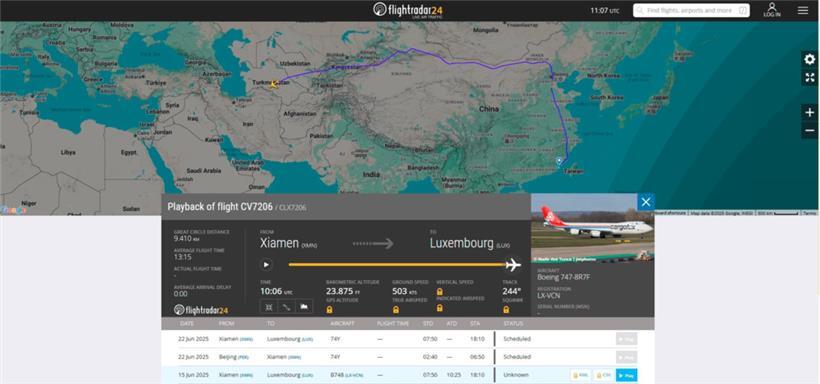This screenshot has height=384, width=820.
Task: Download CSV for 15 Jun flight
Action: pyautogui.click(x=603, y=375)
